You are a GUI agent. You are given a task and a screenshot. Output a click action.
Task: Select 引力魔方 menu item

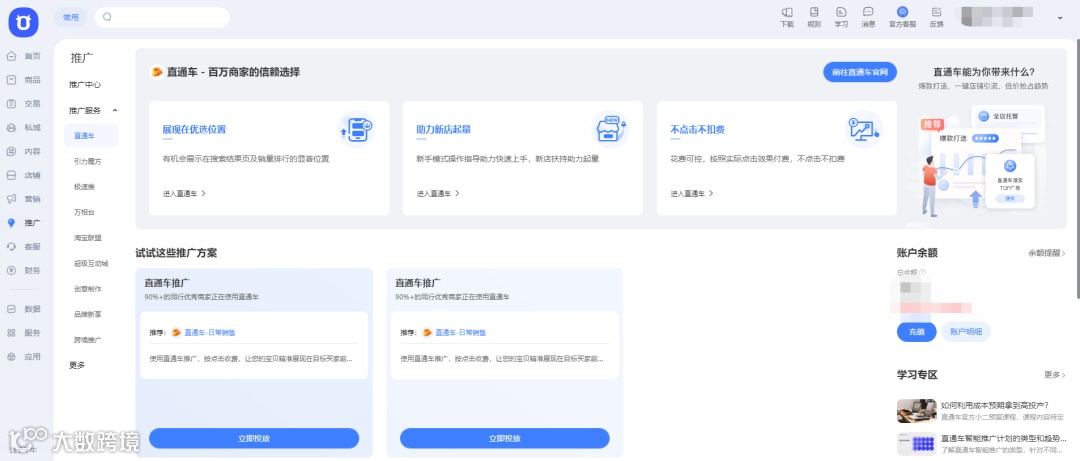pyautogui.click(x=87, y=161)
